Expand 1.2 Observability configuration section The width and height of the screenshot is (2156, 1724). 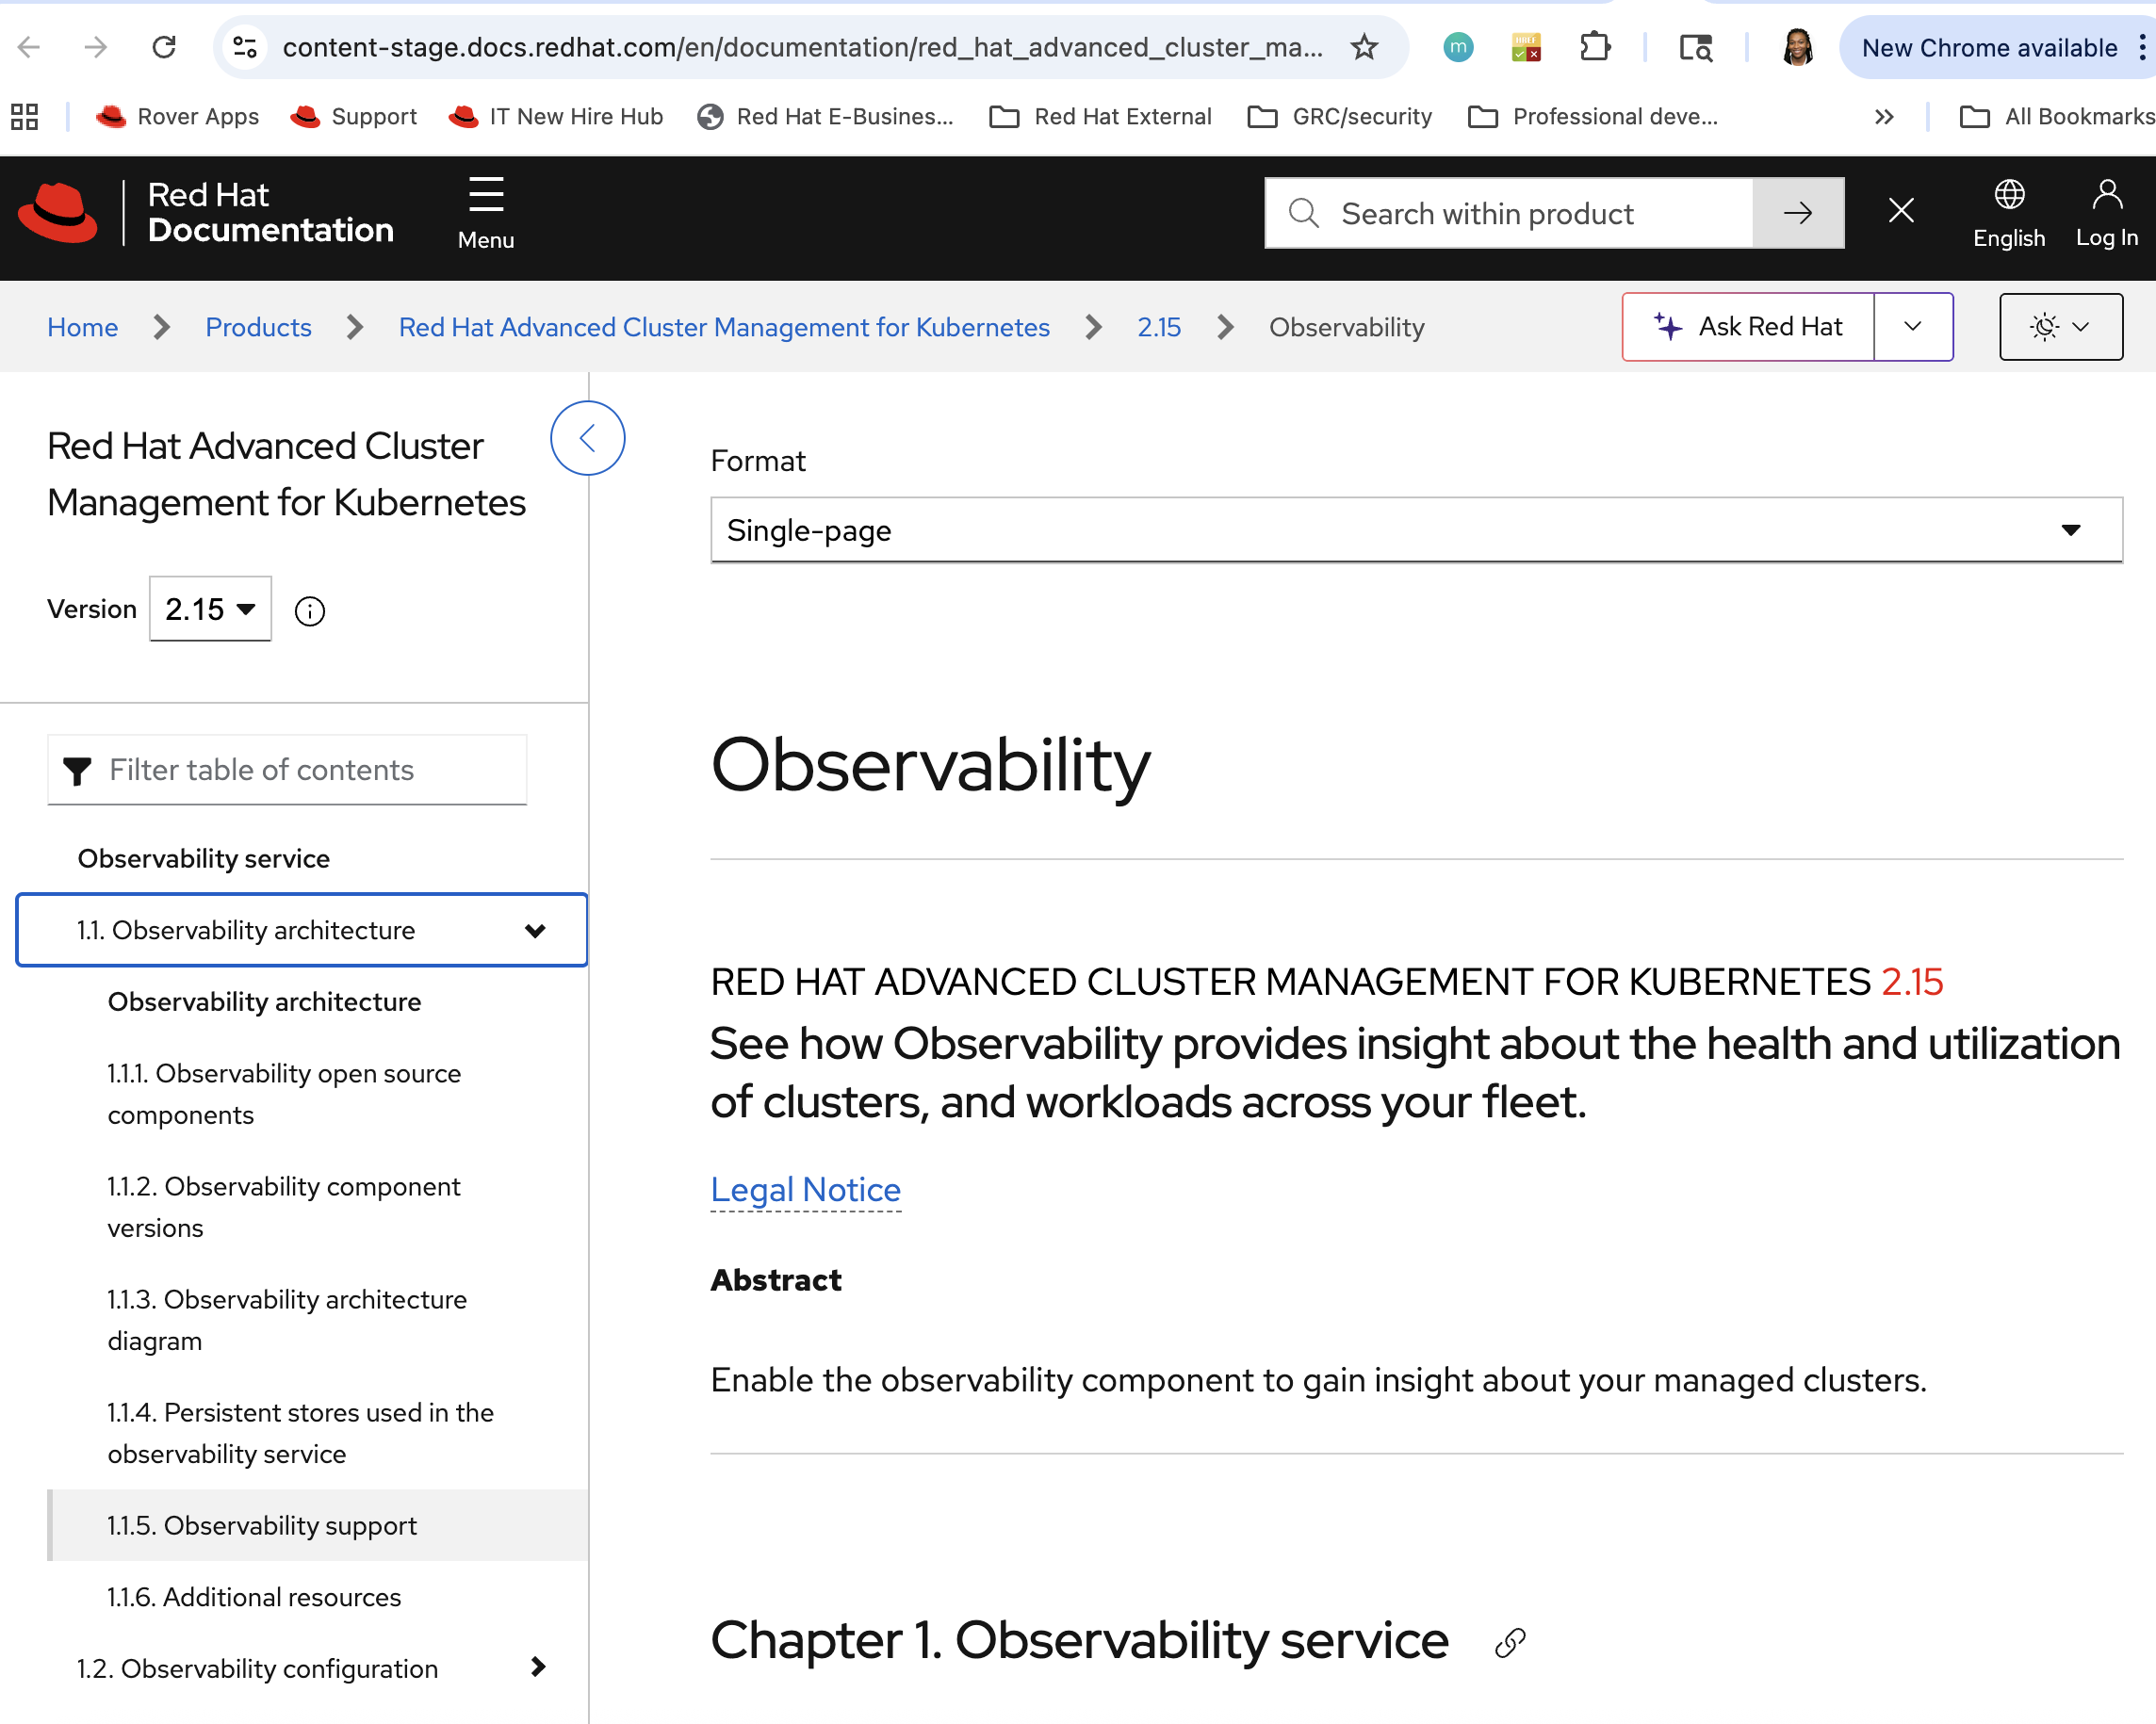click(537, 1667)
